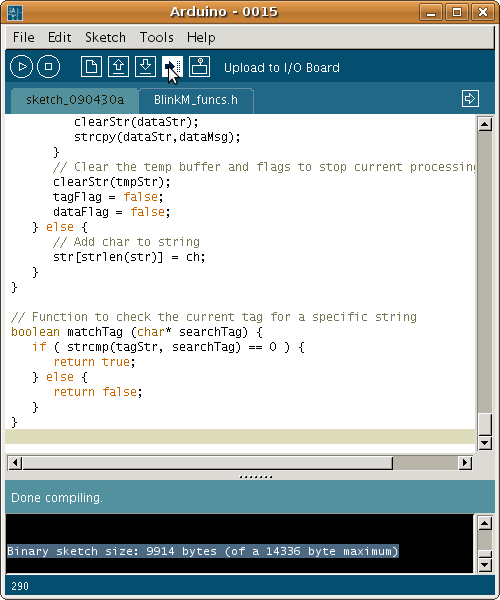Open the Edit menu
The width and height of the screenshot is (500, 600).
click(x=59, y=38)
